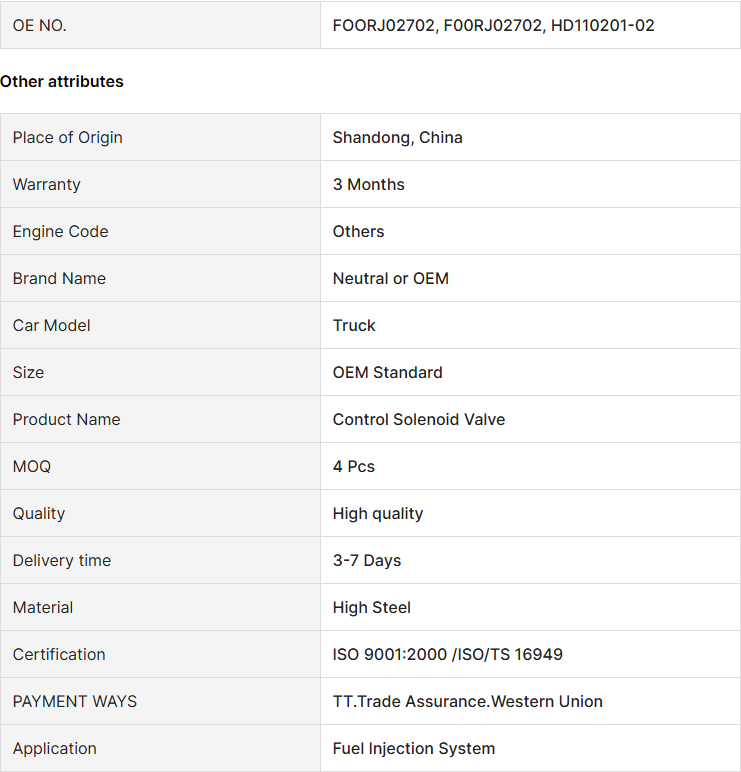The image size is (741, 772).
Task: Click the Other attributes heading
Action: (x=62, y=81)
